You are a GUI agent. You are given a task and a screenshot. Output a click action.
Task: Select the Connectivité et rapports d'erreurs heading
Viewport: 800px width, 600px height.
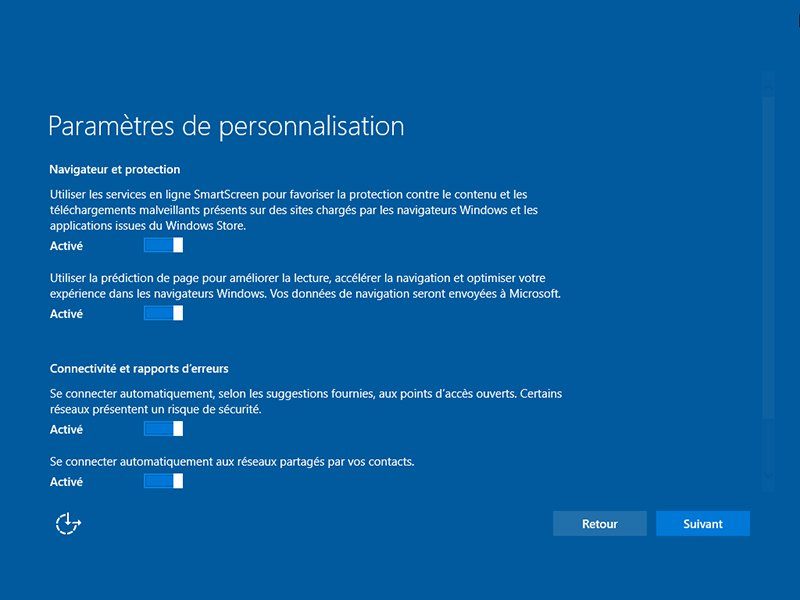139,369
